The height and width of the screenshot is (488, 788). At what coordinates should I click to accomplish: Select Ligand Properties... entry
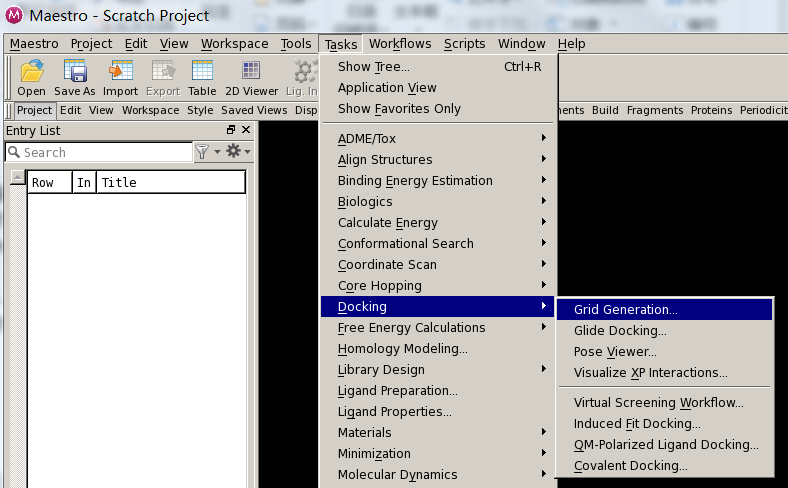[438, 412]
